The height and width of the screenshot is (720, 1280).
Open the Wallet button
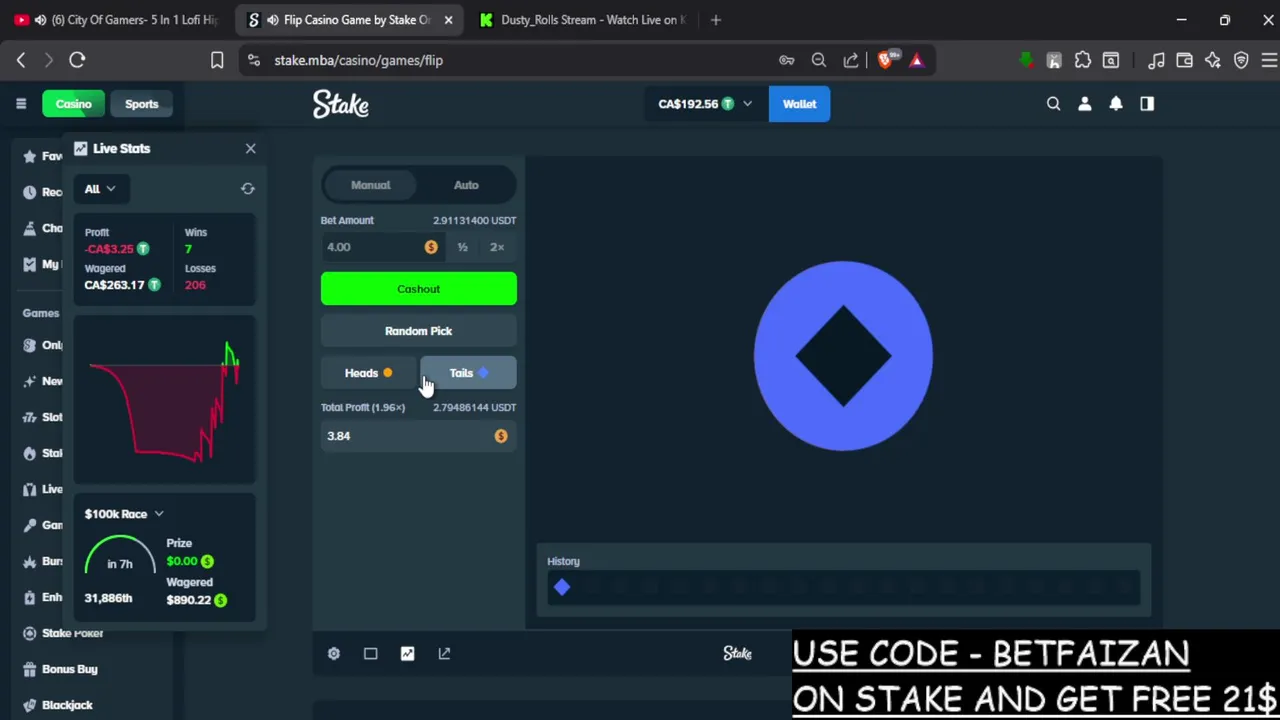(x=799, y=104)
